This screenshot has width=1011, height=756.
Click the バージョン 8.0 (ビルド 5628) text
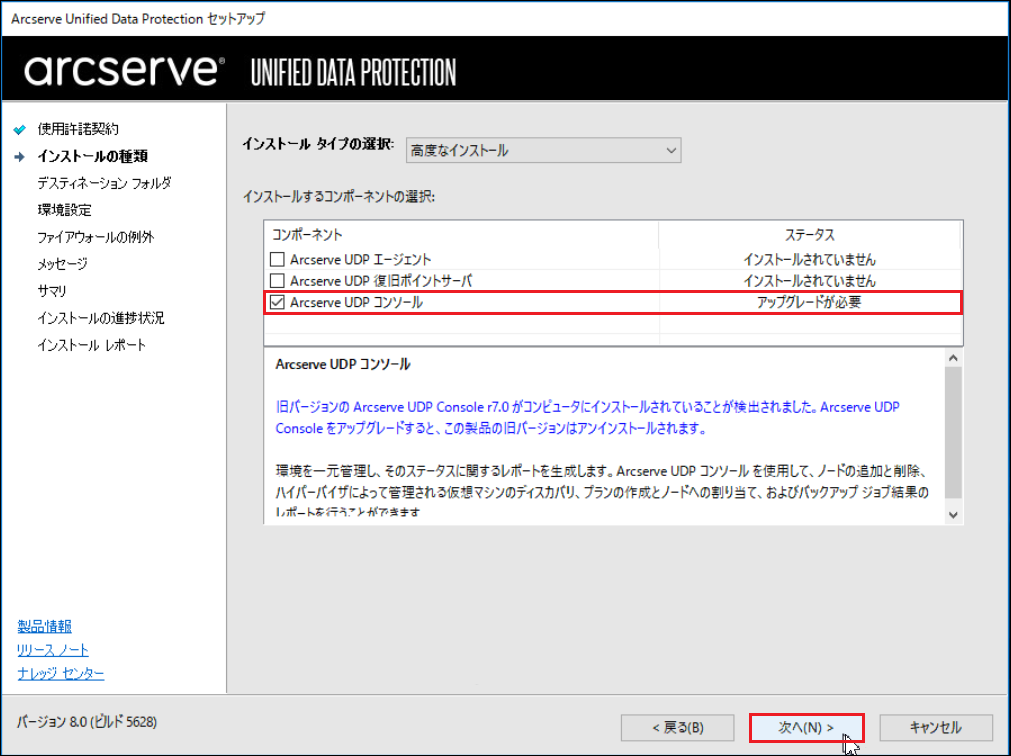[x=87, y=722]
